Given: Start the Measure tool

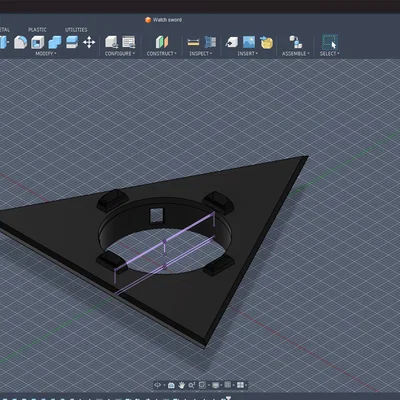Looking at the screenshot, I should point(193,42).
